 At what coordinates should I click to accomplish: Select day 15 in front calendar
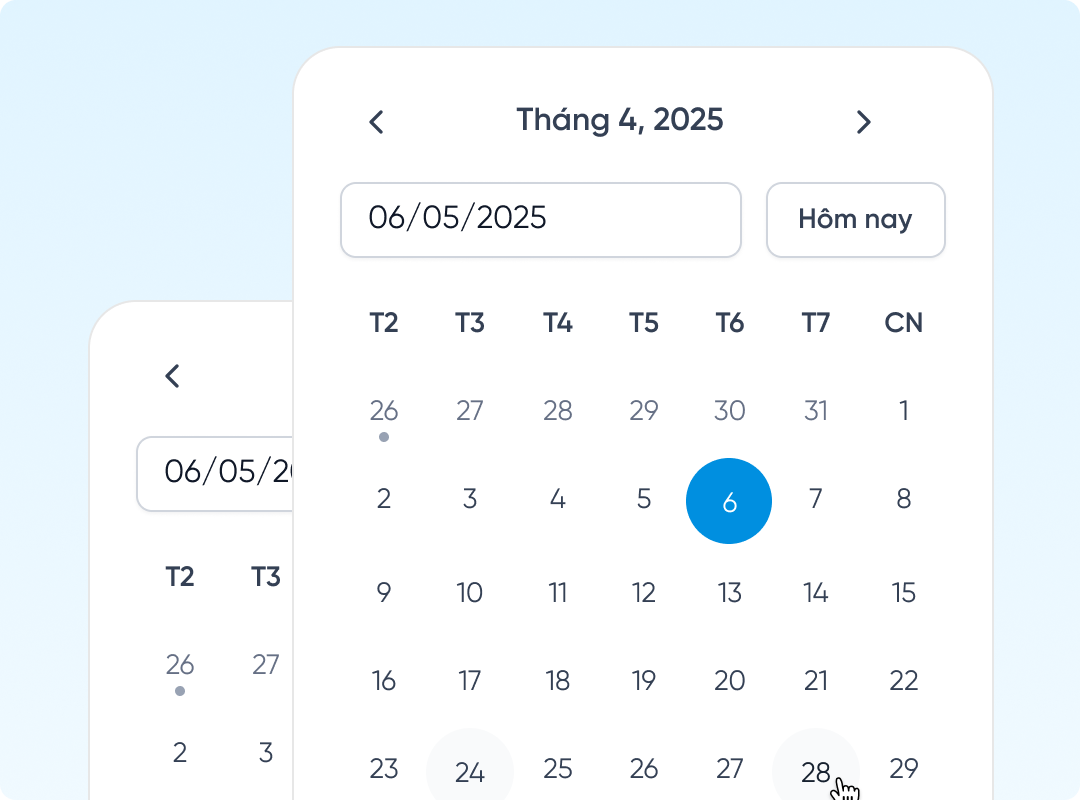click(x=903, y=593)
